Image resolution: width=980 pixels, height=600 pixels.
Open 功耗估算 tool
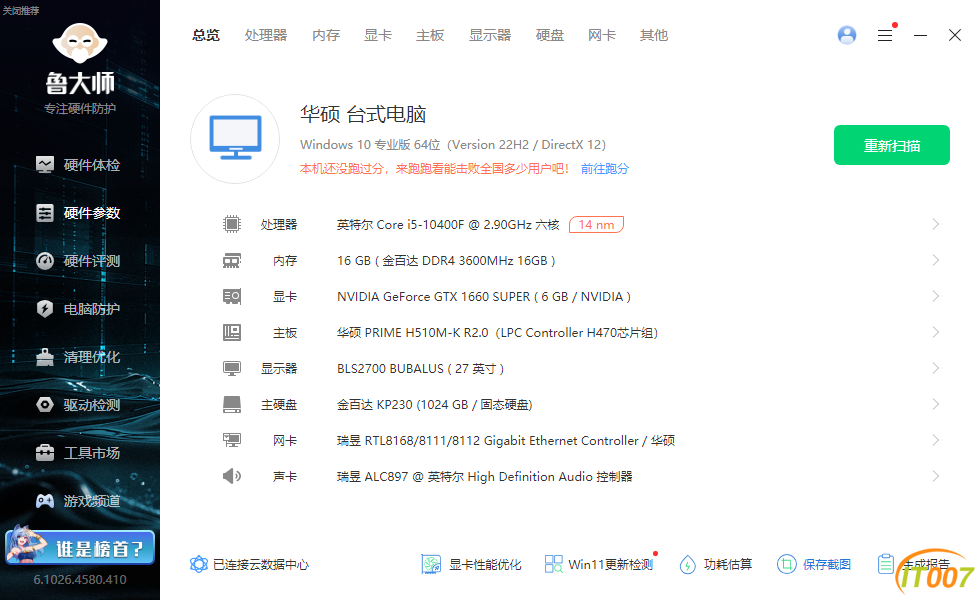pos(716,564)
